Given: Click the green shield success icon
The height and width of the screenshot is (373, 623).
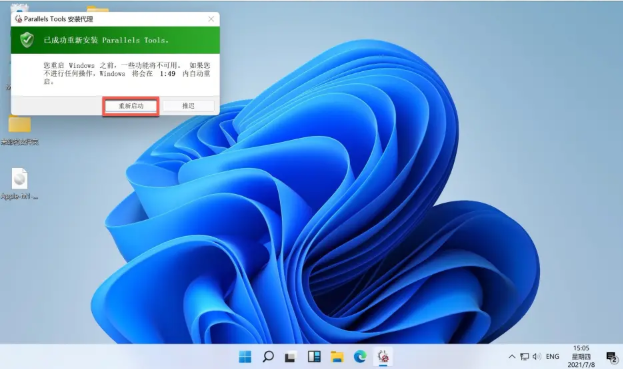Looking at the screenshot, I should [x=27, y=40].
